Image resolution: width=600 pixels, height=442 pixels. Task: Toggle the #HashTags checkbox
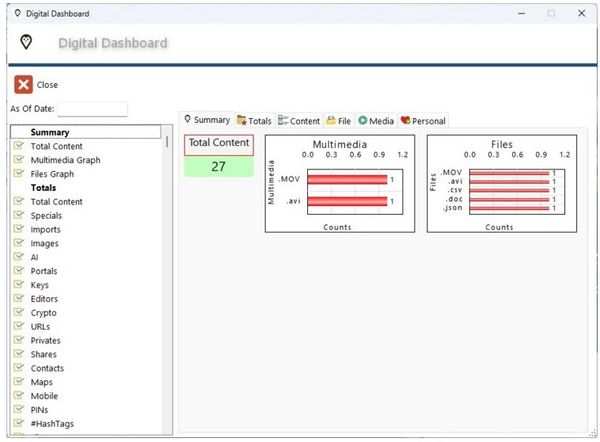coord(18,424)
